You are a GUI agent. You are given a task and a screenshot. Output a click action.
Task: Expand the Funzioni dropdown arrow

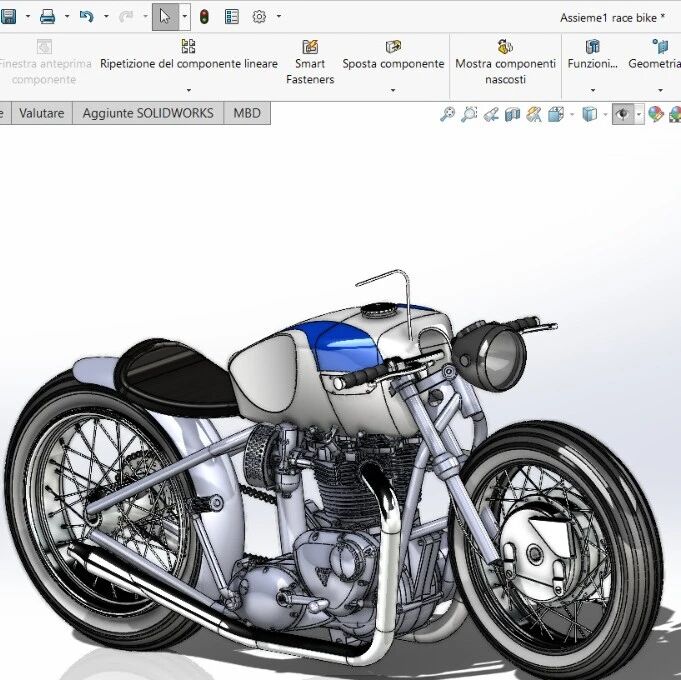click(593, 90)
